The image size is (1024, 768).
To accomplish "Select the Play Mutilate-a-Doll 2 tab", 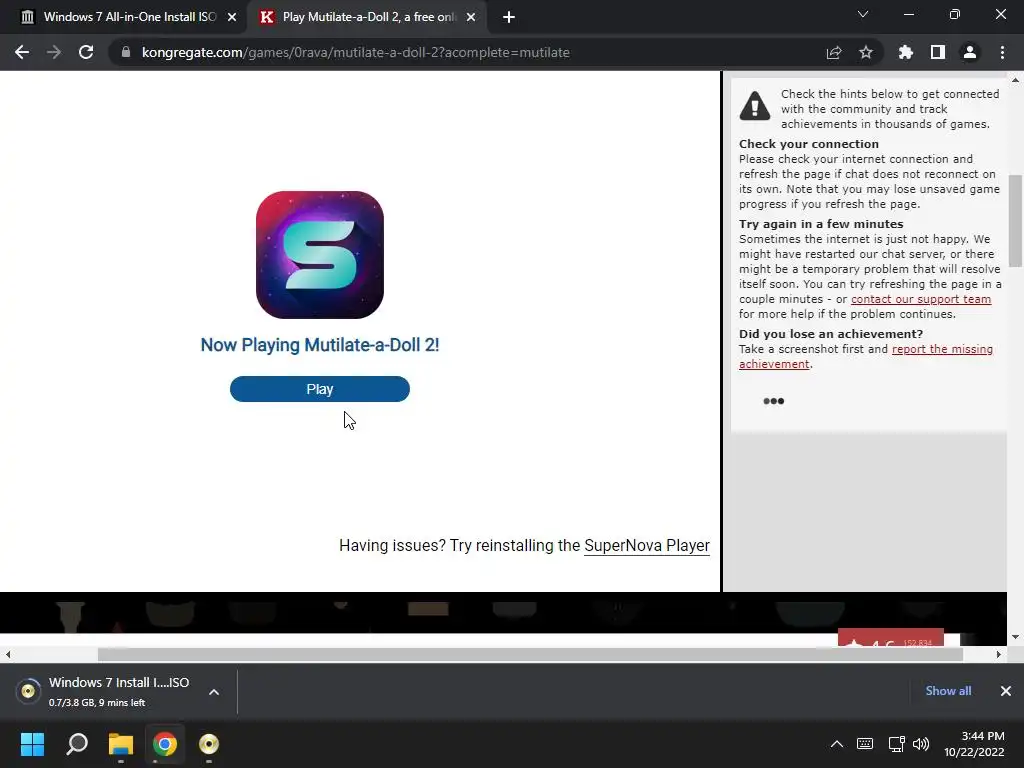I will [369, 17].
